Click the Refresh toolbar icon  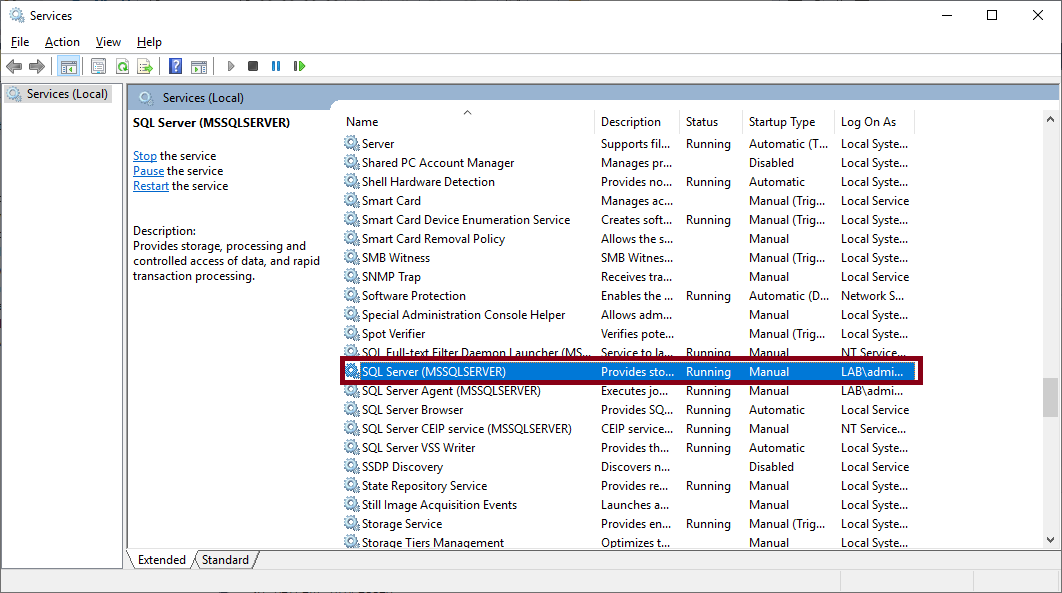pos(123,66)
